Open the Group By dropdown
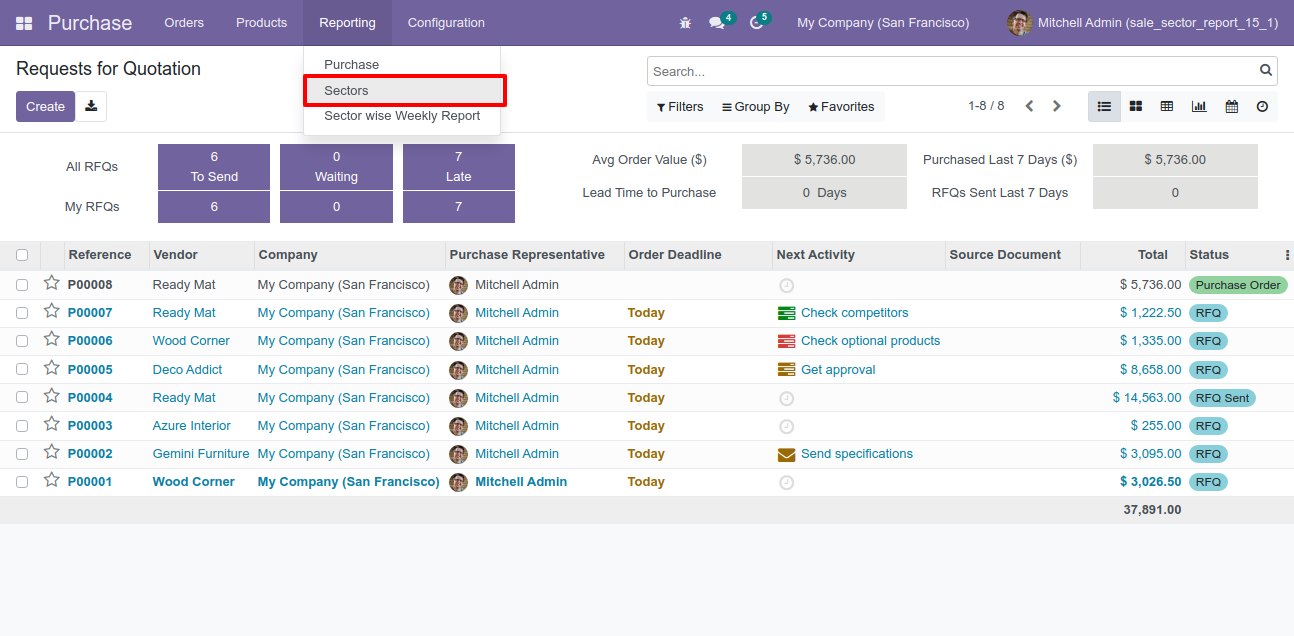 (x=756, y=107)
